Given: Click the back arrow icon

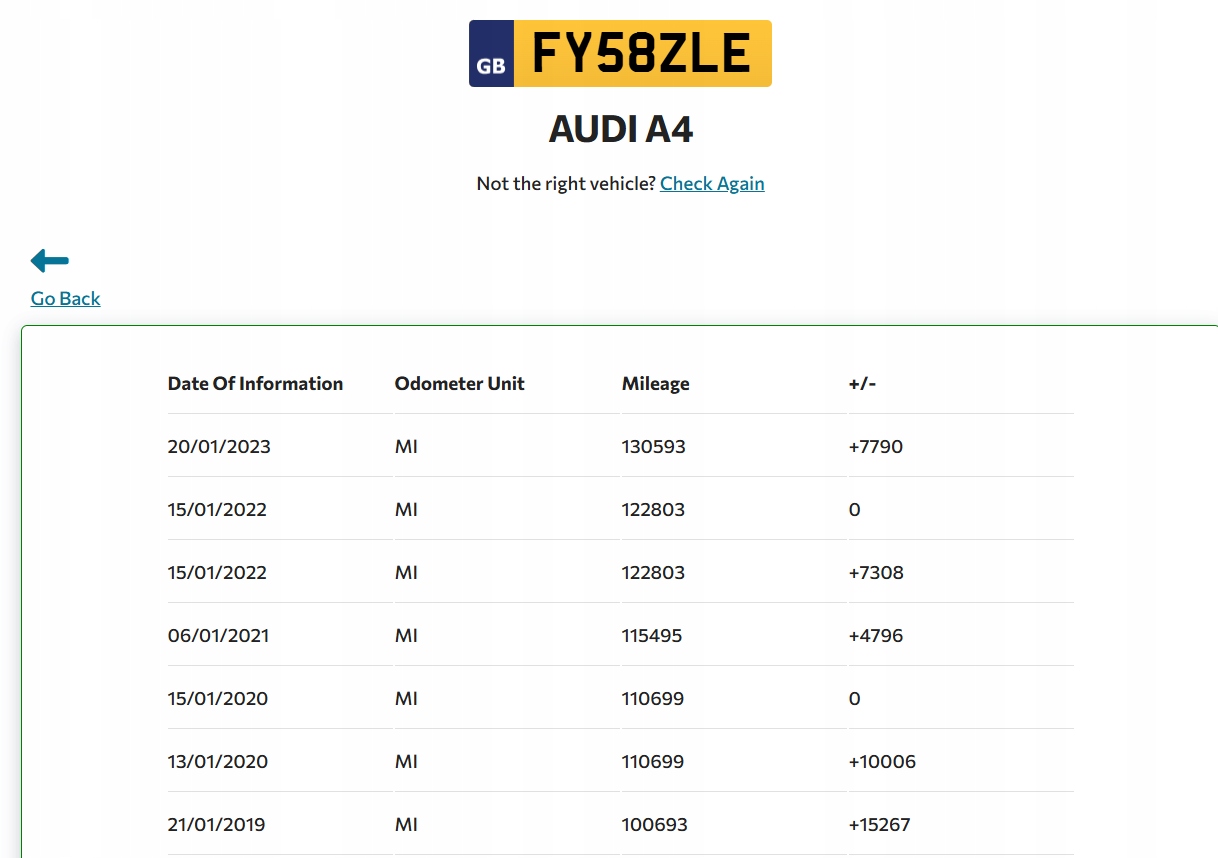Looking at the screenshot, I should coord(50,261).
